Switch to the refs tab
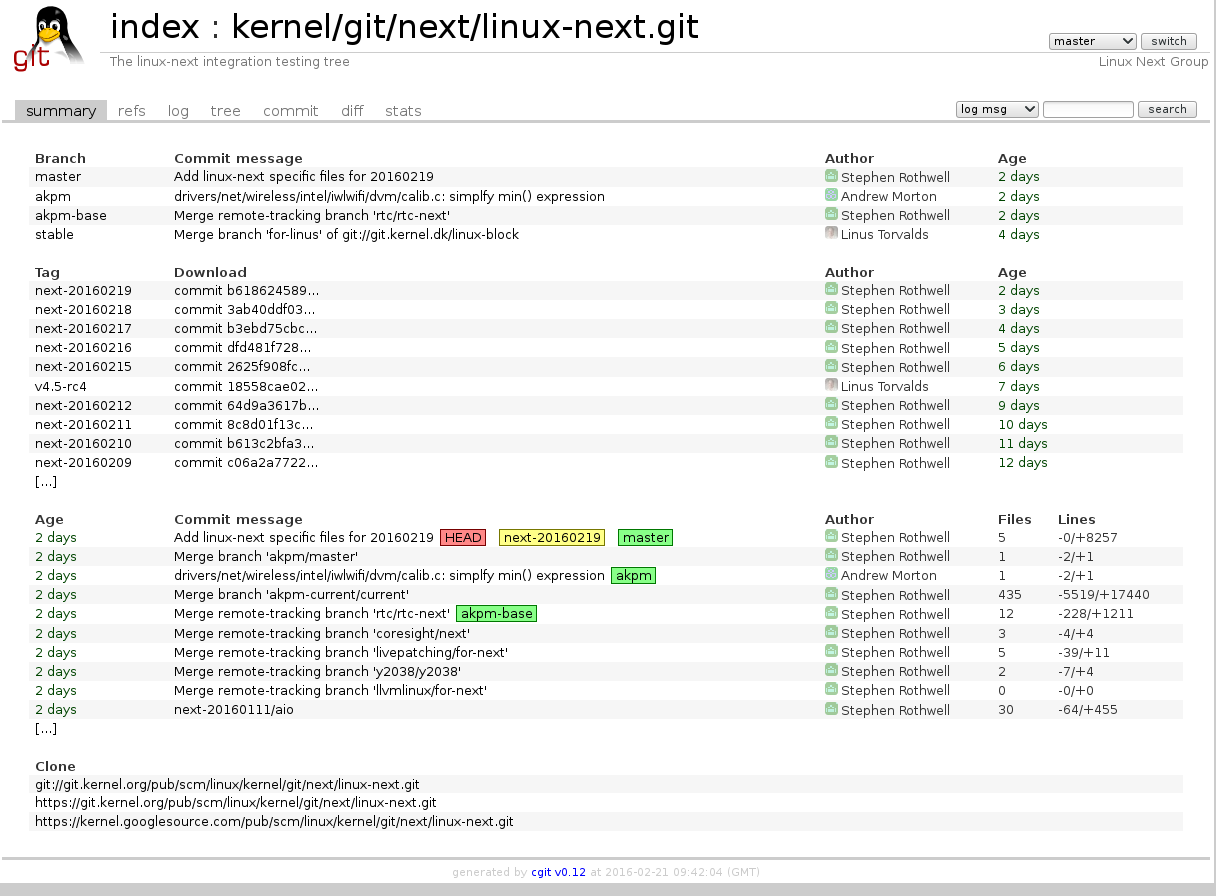This screenshot has height=896, width=1216. tap(131, 111)
